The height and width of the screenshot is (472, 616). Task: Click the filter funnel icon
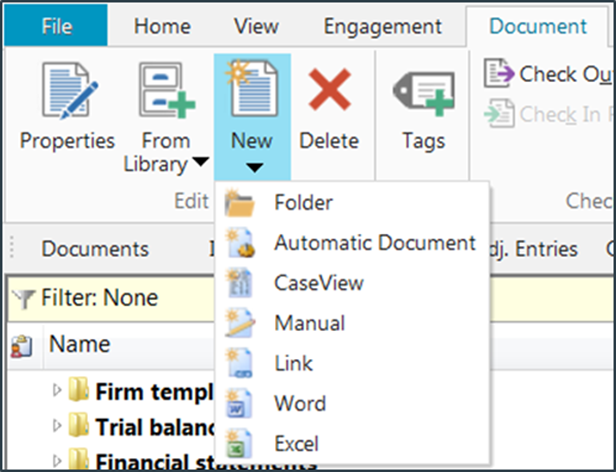pyautogui.click(x=23, y=298)
